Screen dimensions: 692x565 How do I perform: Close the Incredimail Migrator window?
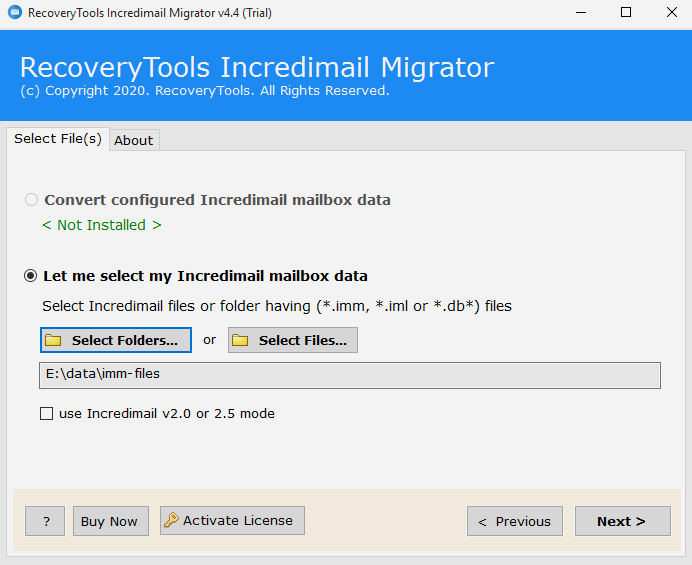[670, 13]
